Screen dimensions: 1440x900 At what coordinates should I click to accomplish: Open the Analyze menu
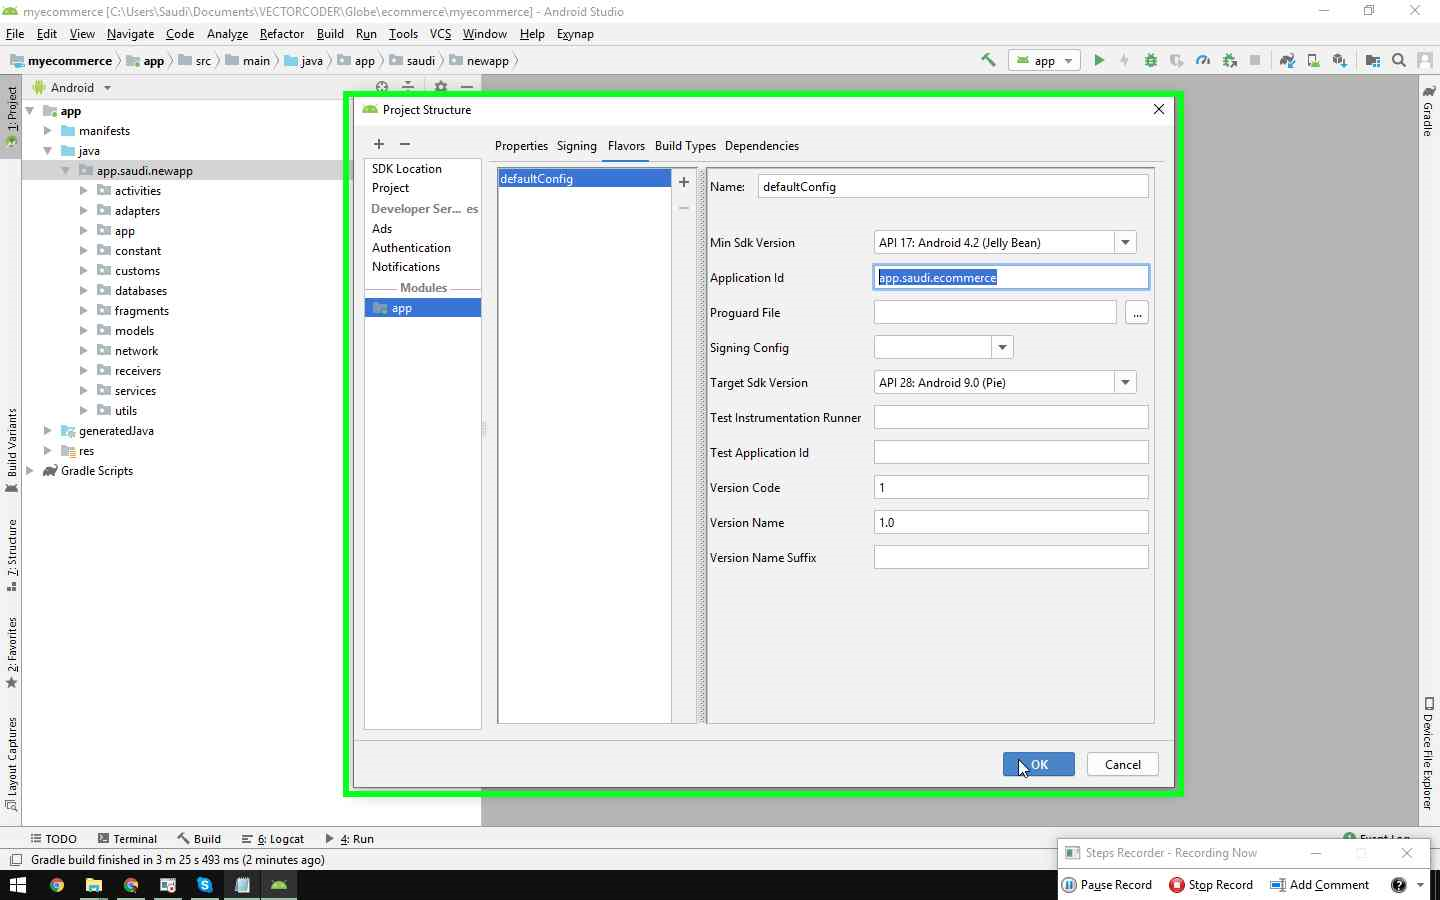pos(227,33)
